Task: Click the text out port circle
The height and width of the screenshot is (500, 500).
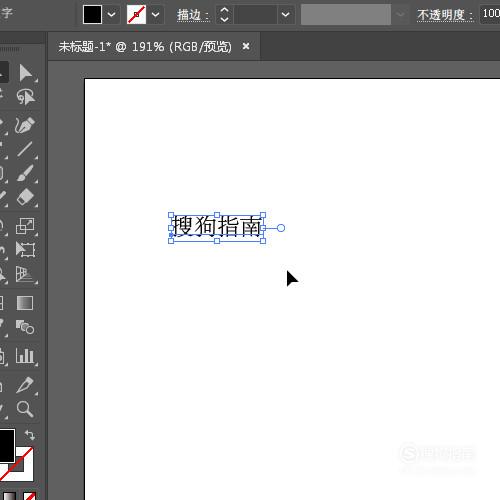Action: [281, 228]
